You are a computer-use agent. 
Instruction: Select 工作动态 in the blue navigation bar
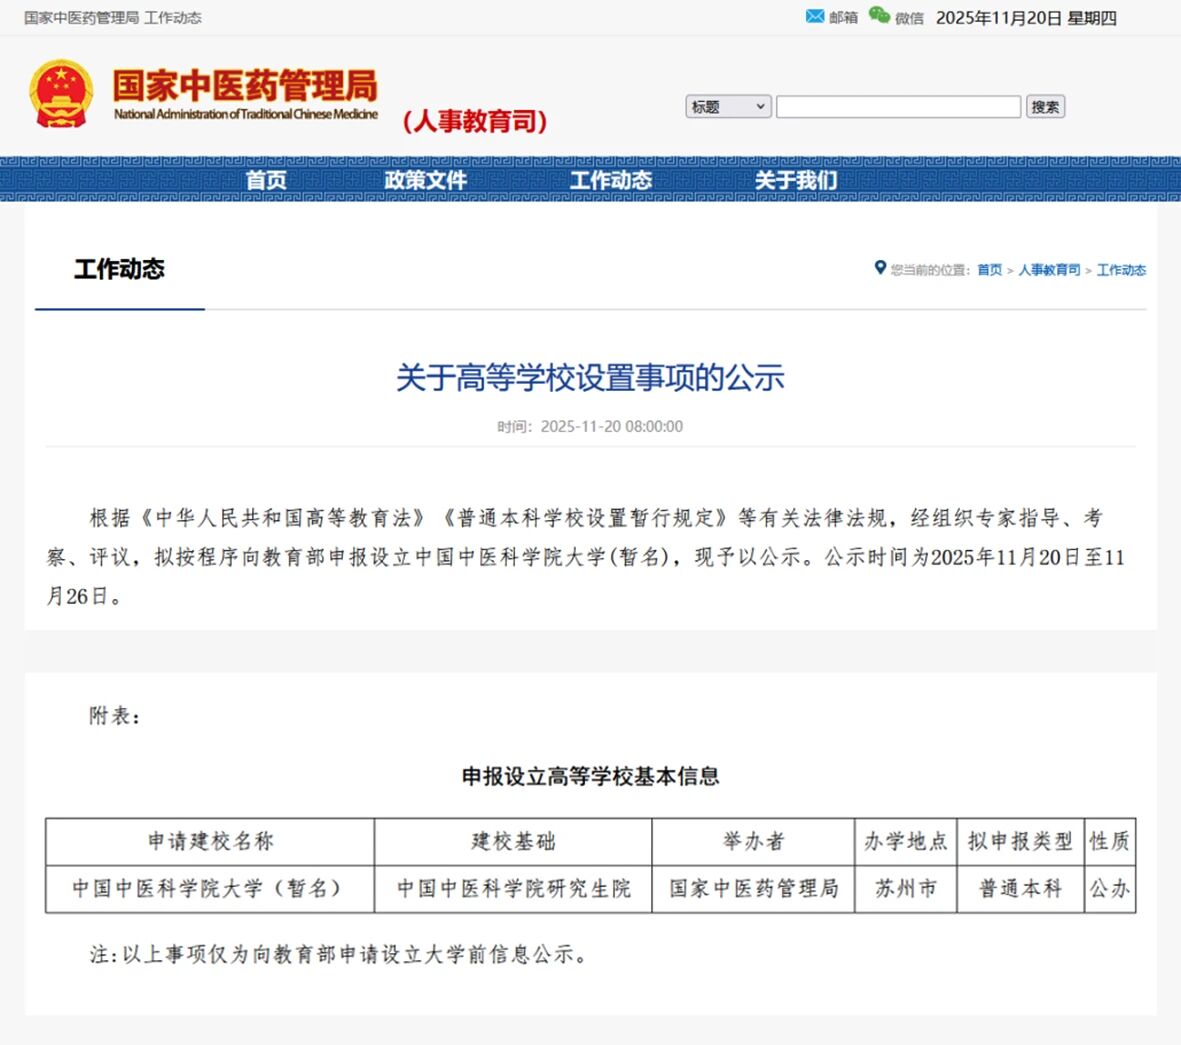(x=610, y=180)
